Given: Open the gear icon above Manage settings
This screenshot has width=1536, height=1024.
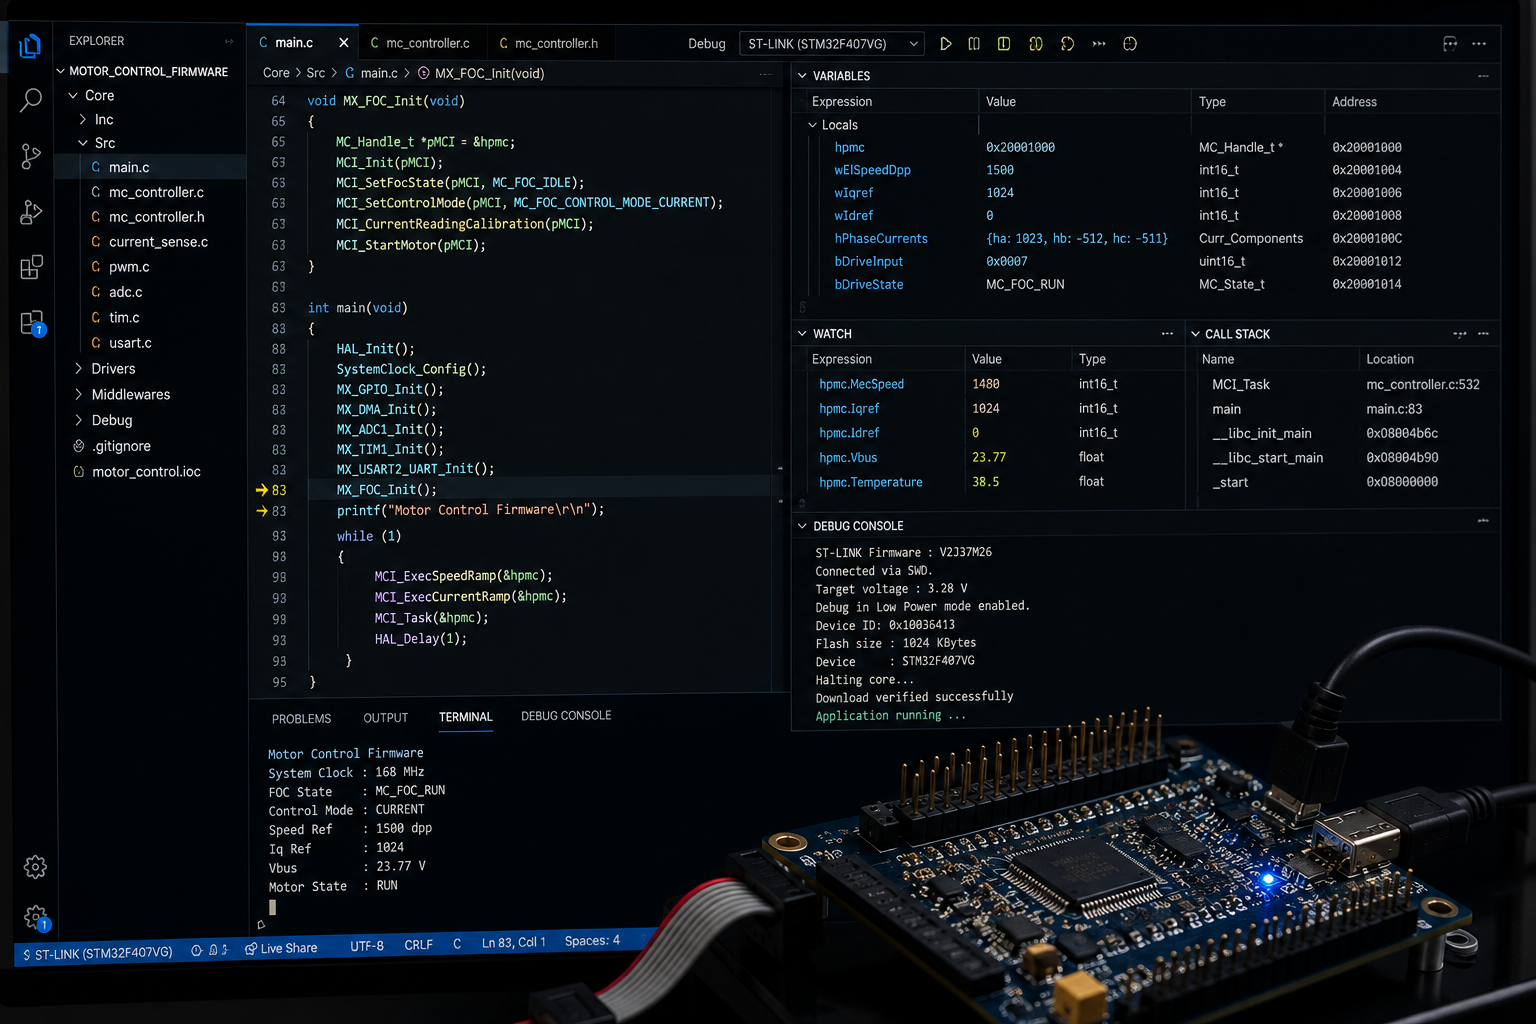Looking at the screenshot, I should coord(35,867).
